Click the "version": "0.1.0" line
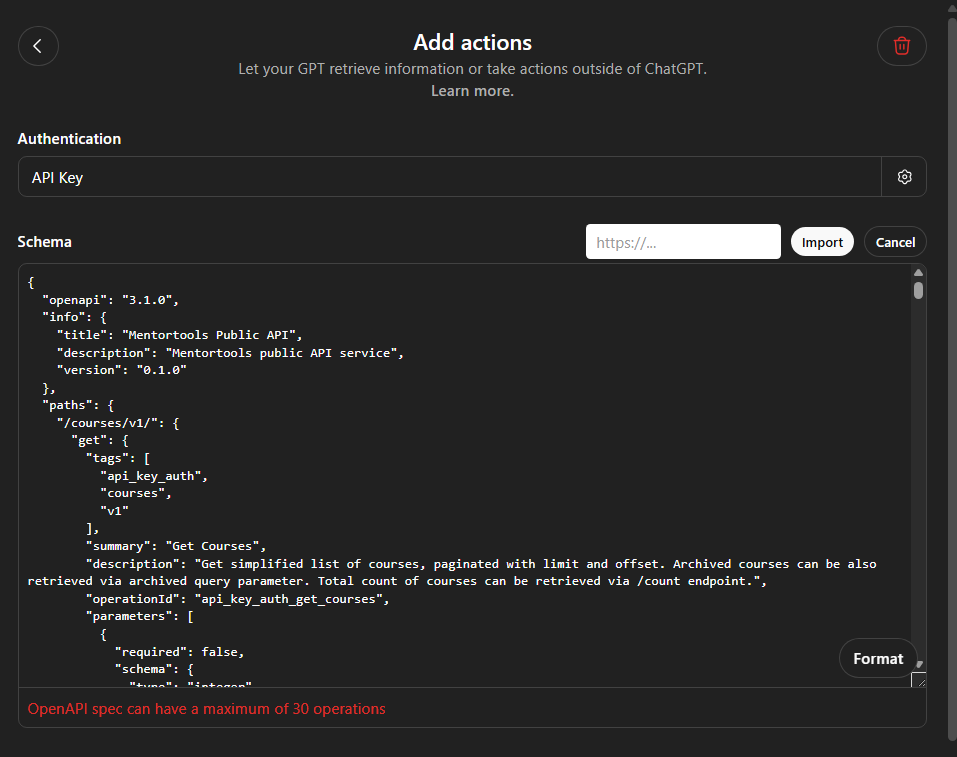This screenshot has height=757, width=957. pos(121,370)
